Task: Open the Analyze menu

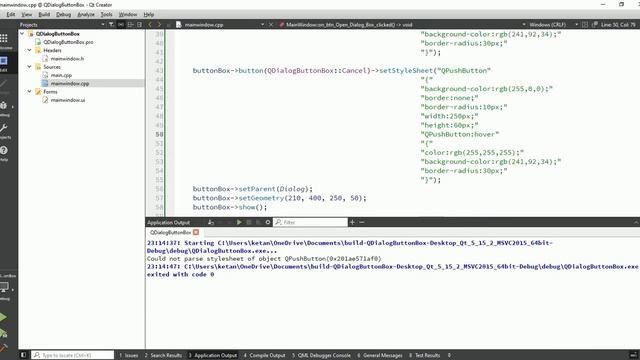Action: click(86, 14)
